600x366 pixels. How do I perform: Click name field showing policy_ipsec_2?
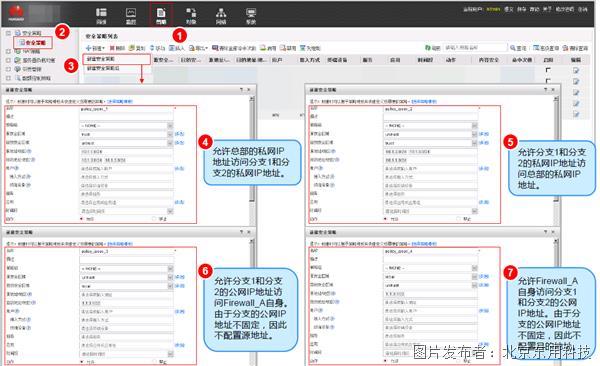point(431,109)
